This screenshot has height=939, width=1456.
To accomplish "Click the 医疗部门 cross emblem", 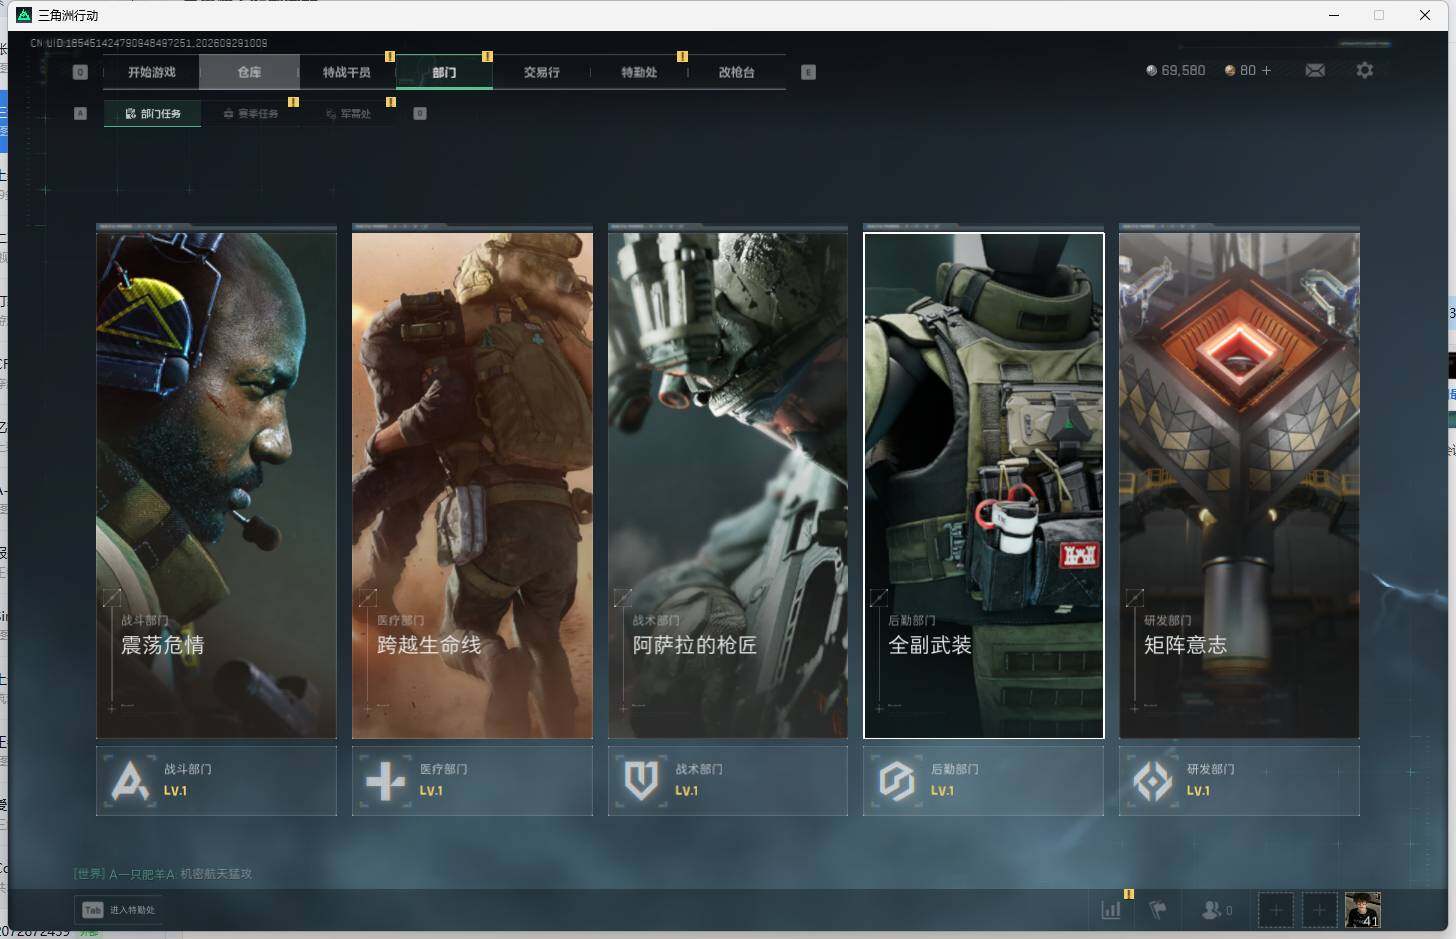I will coord(386,781).
